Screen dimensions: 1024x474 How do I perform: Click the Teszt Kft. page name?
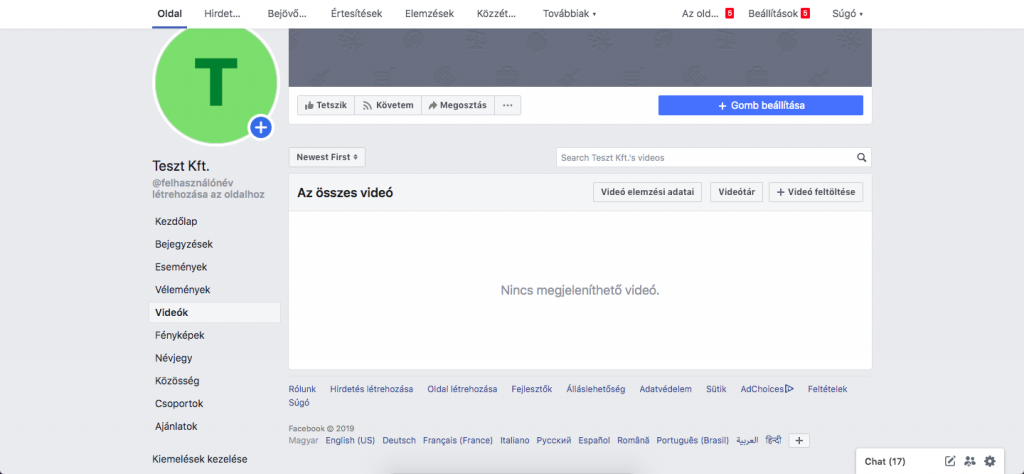(181, 166)
